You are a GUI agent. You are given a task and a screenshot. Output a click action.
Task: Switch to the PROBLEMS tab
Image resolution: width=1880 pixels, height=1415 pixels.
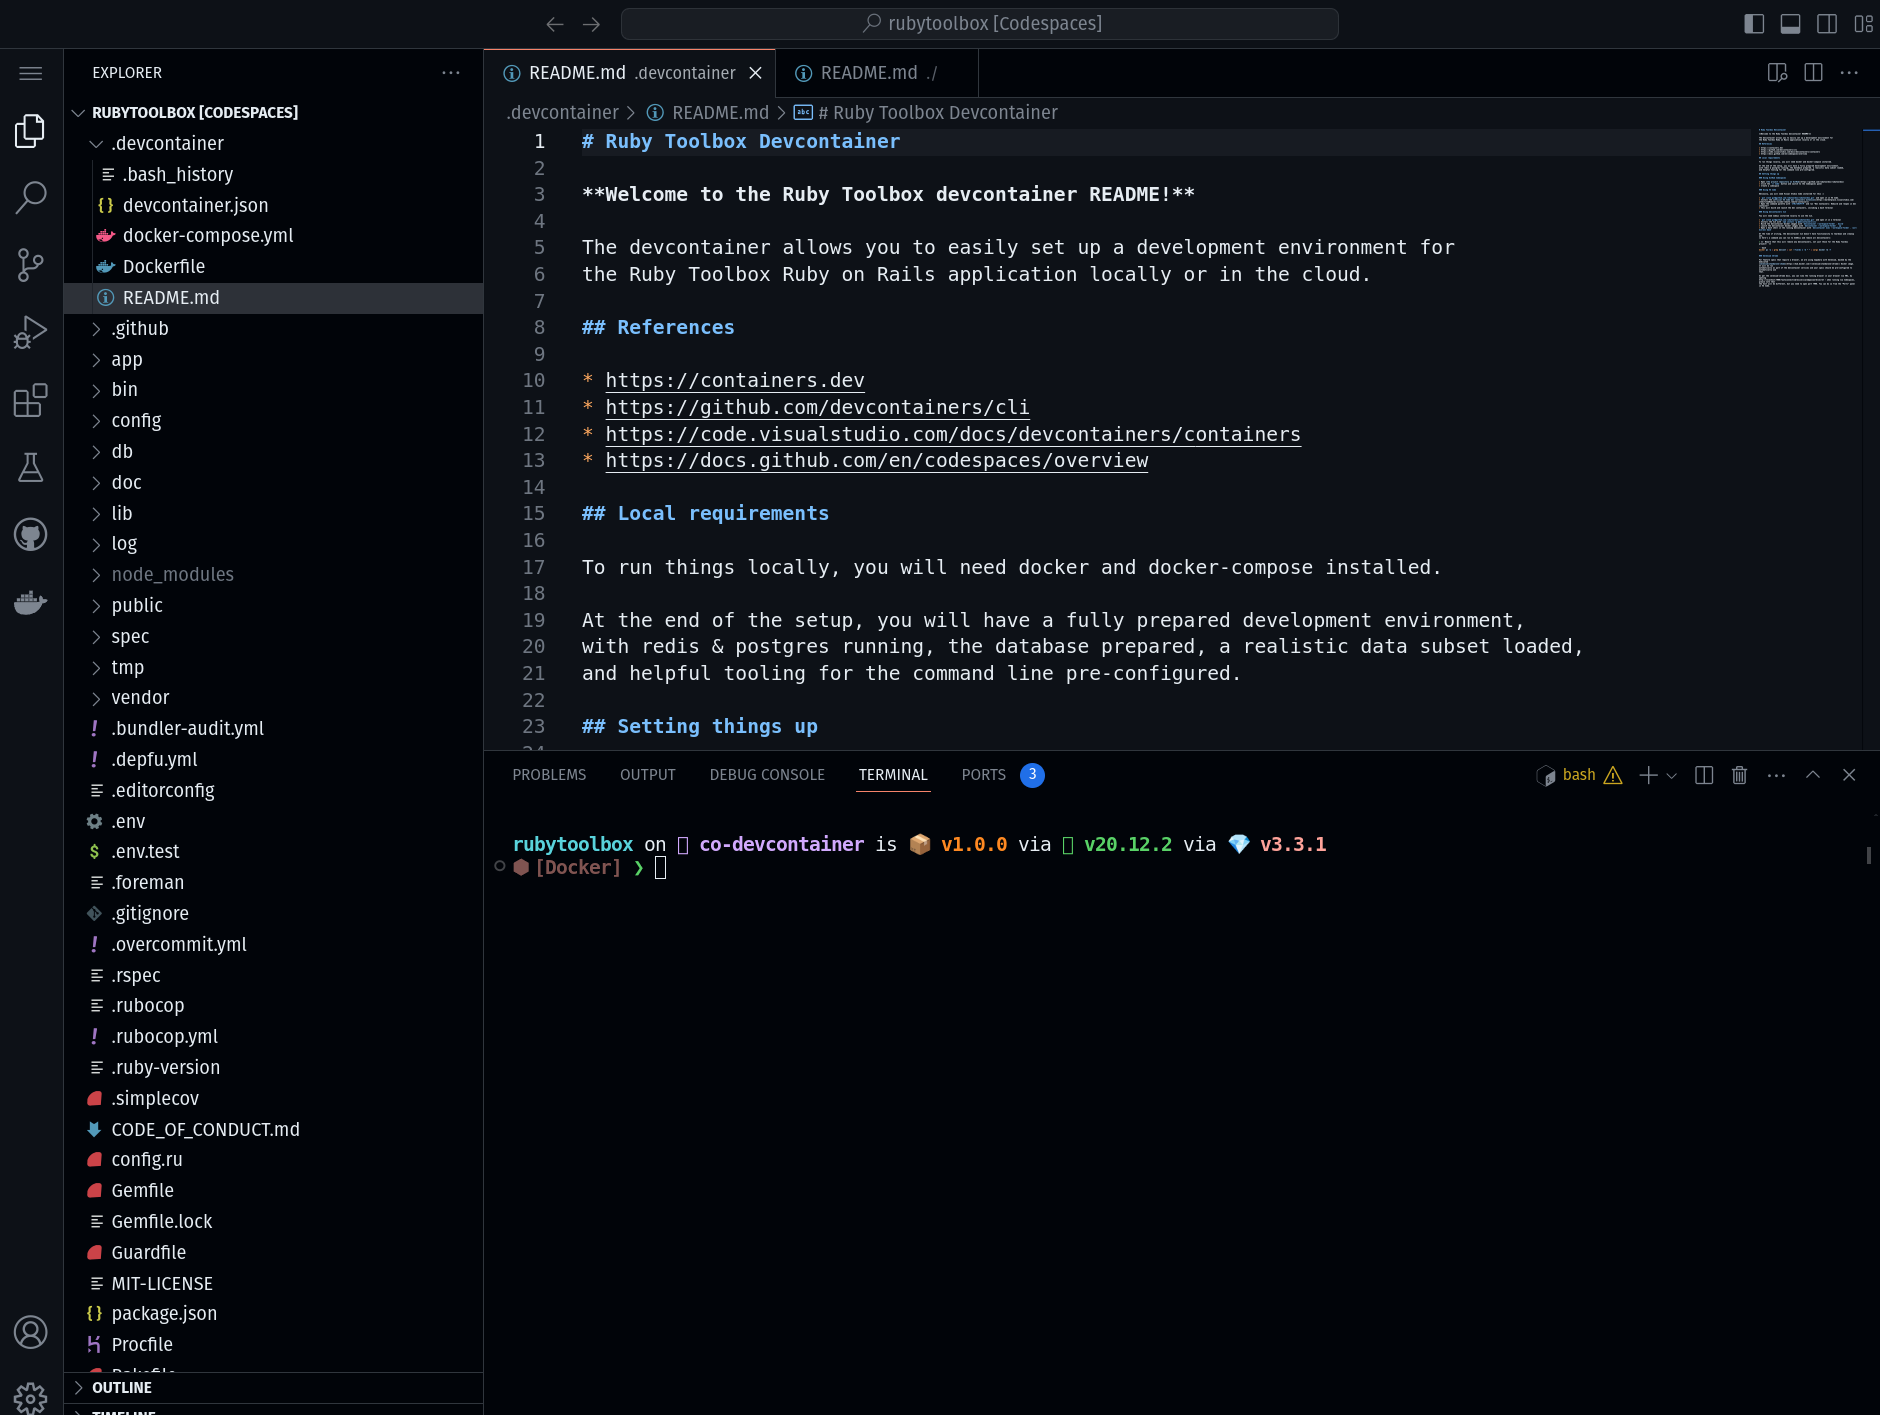click(549, 775)
